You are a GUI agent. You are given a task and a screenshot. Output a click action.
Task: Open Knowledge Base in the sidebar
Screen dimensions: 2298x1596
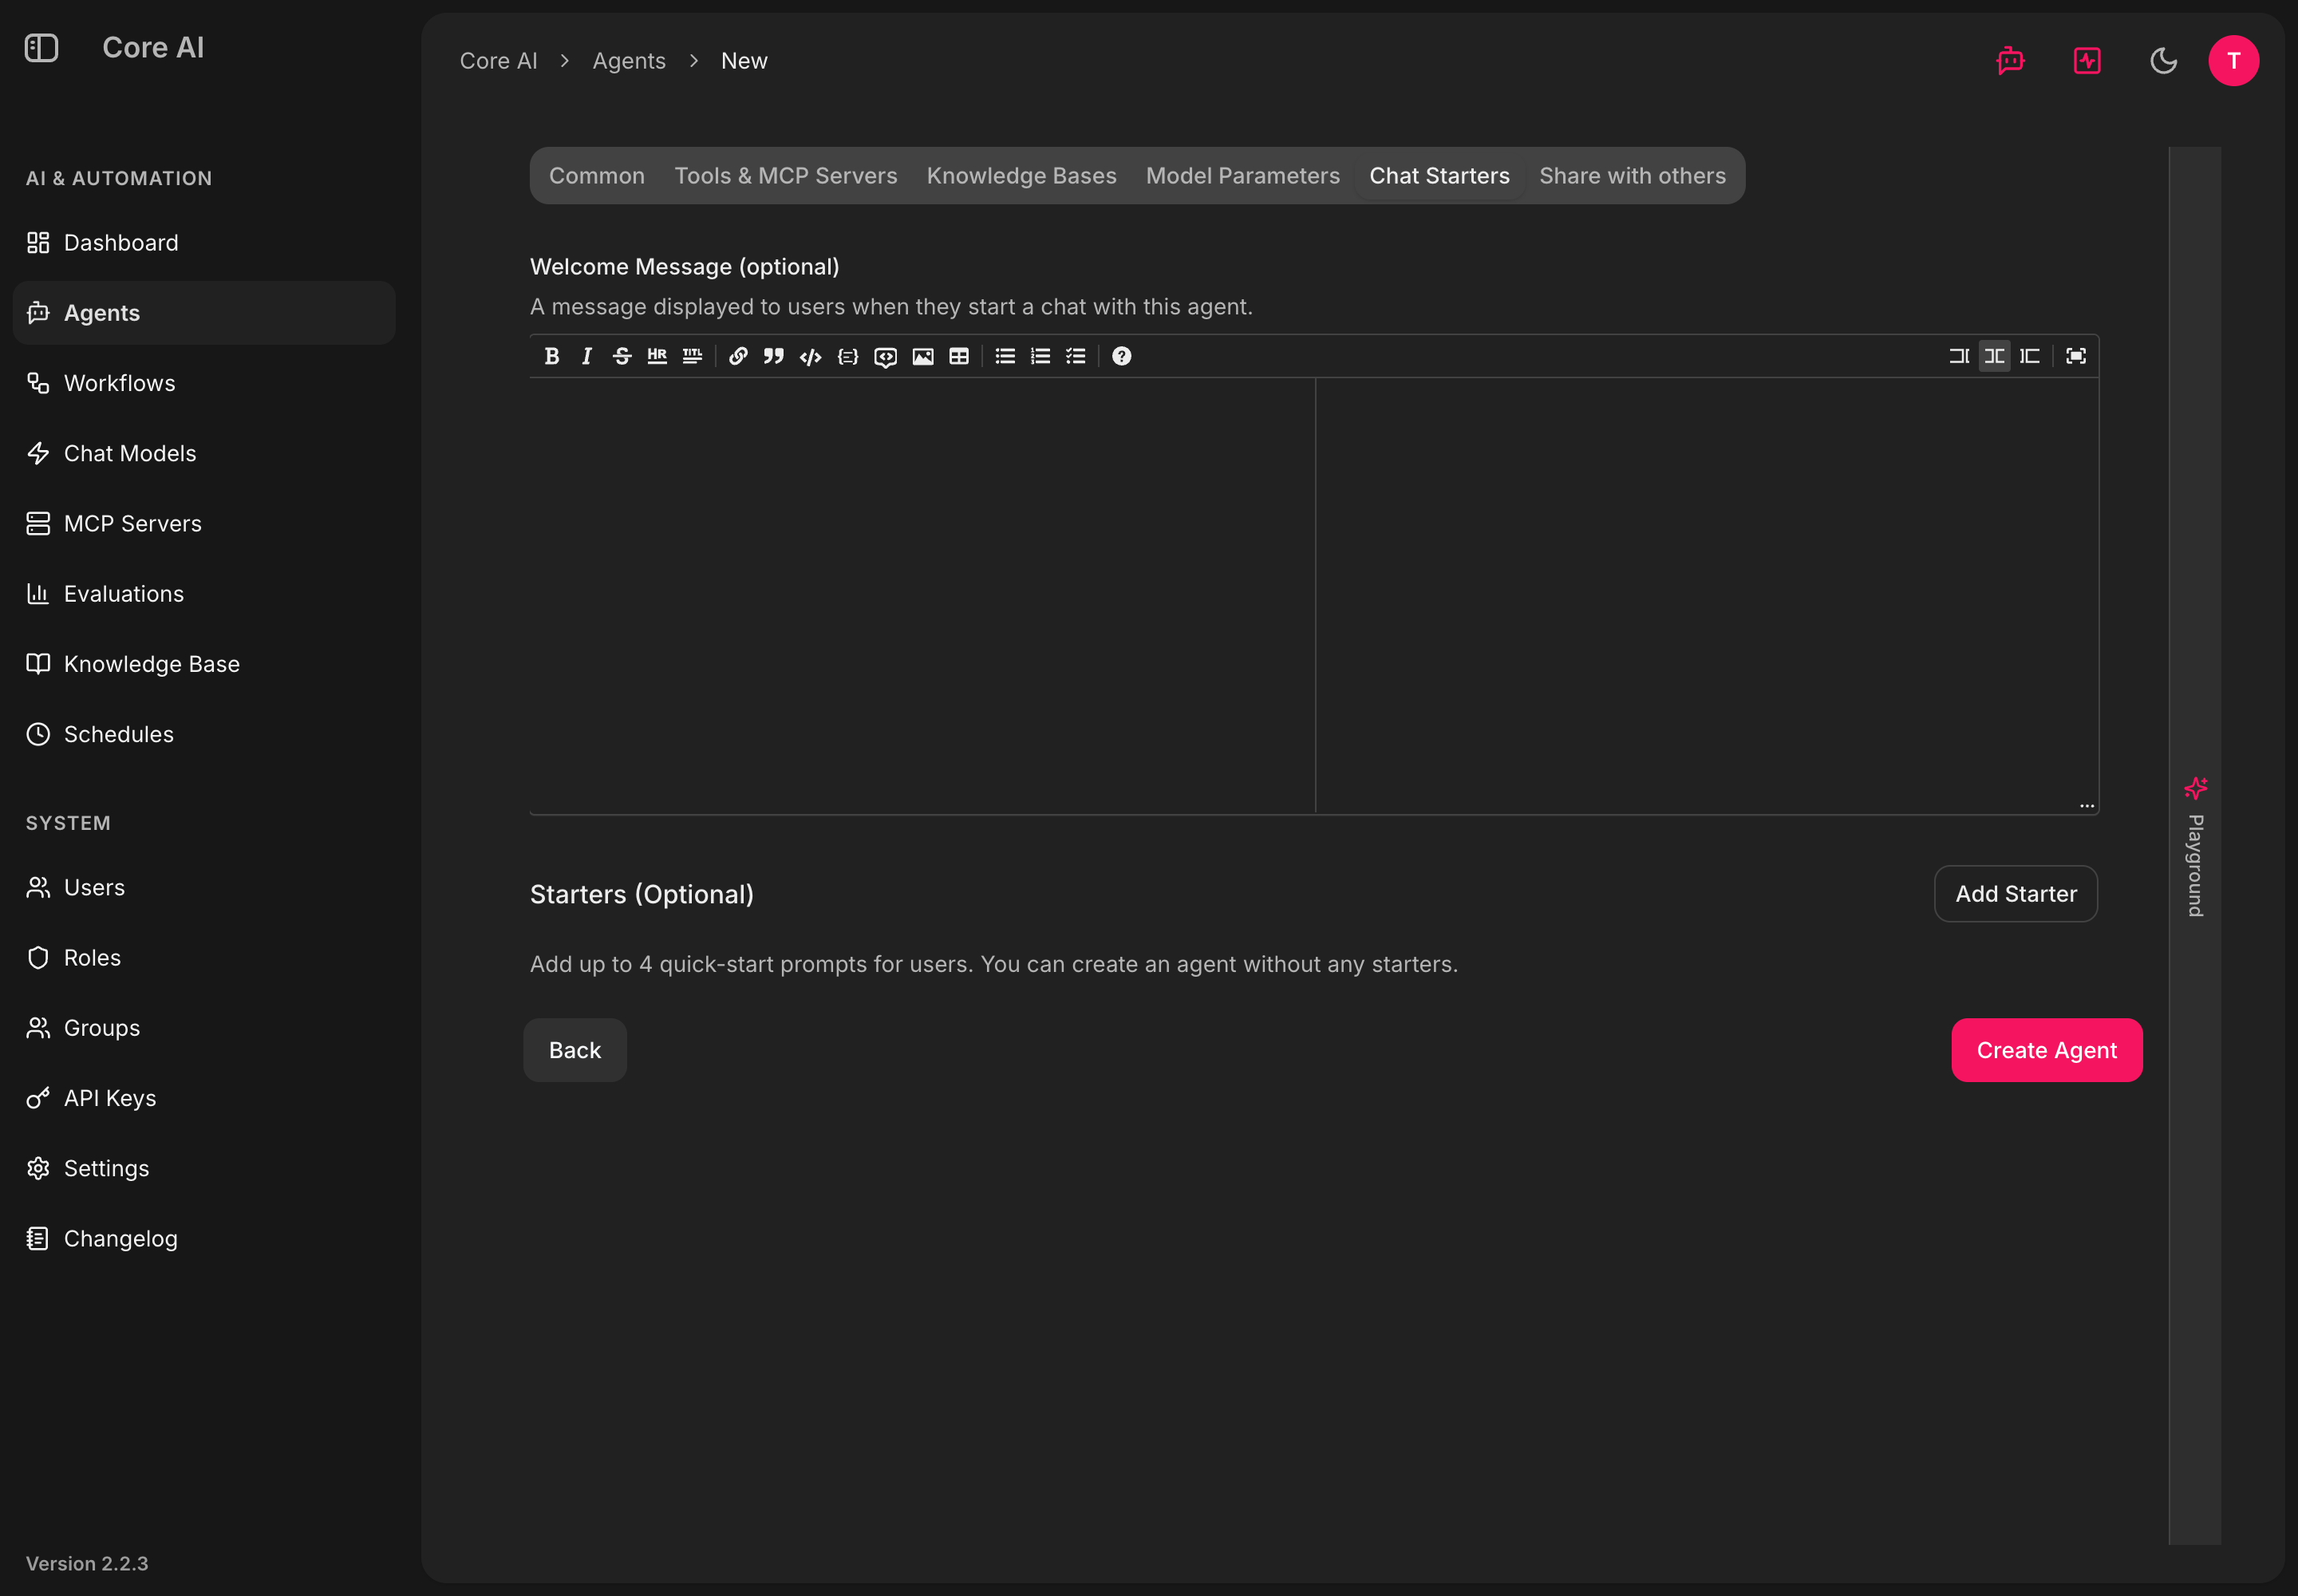pos(204,664)
